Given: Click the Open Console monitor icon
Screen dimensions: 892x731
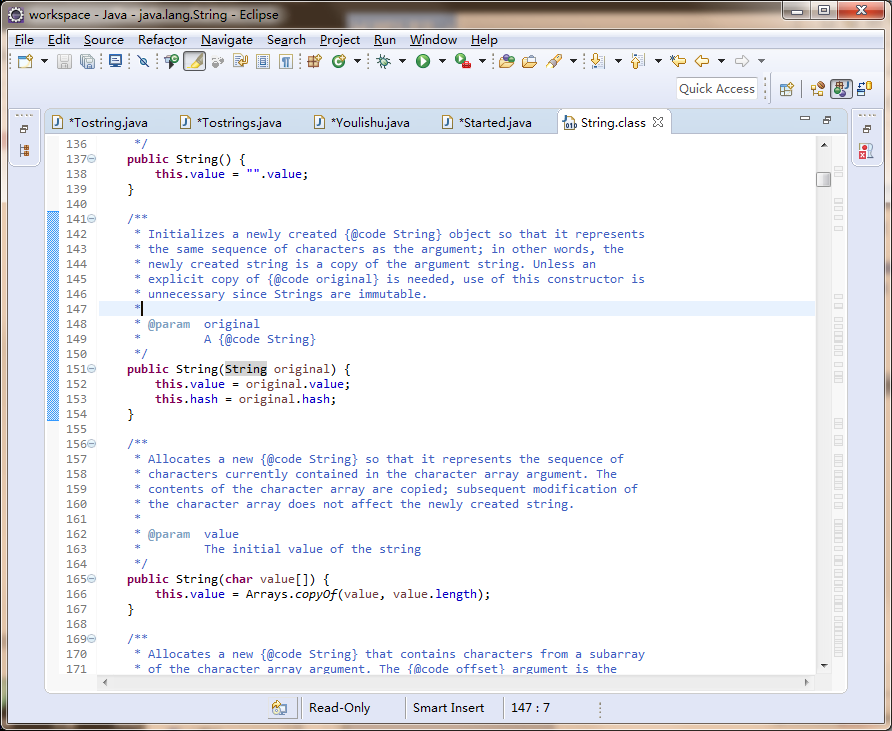Looking at the screenshot, I should point(115,61).
